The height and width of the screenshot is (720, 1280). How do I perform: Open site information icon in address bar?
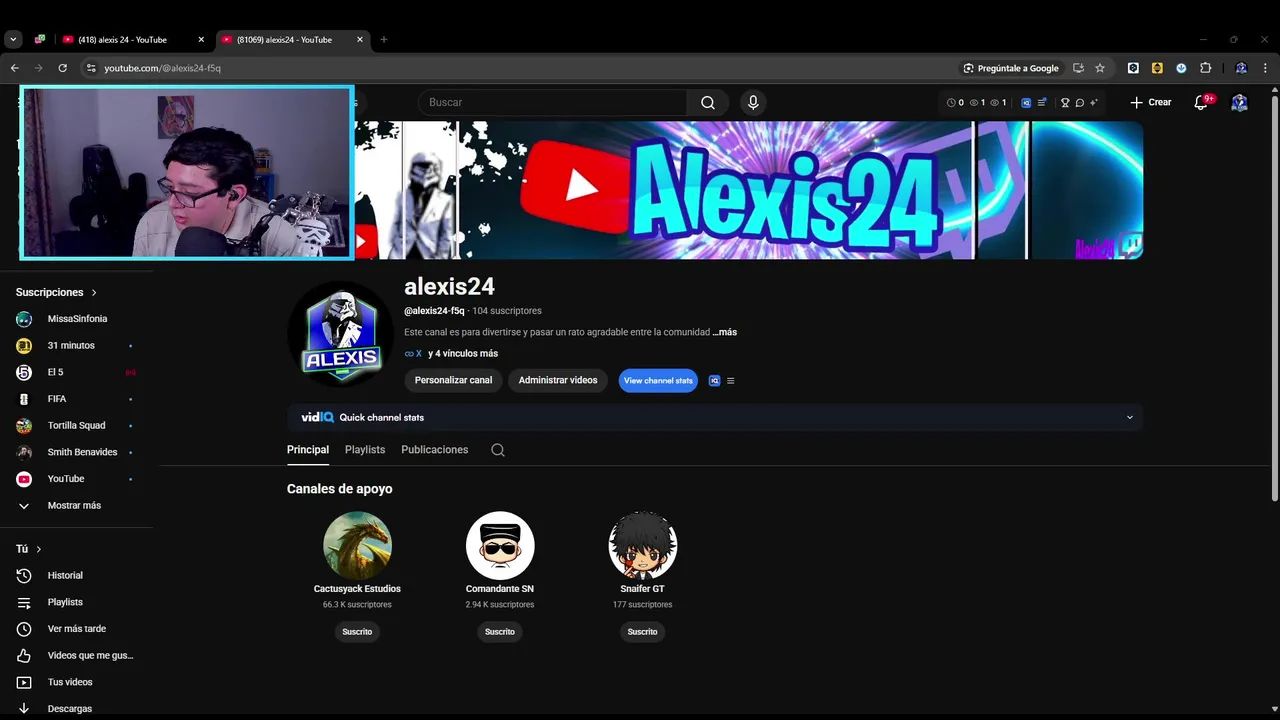coord(90,68)
